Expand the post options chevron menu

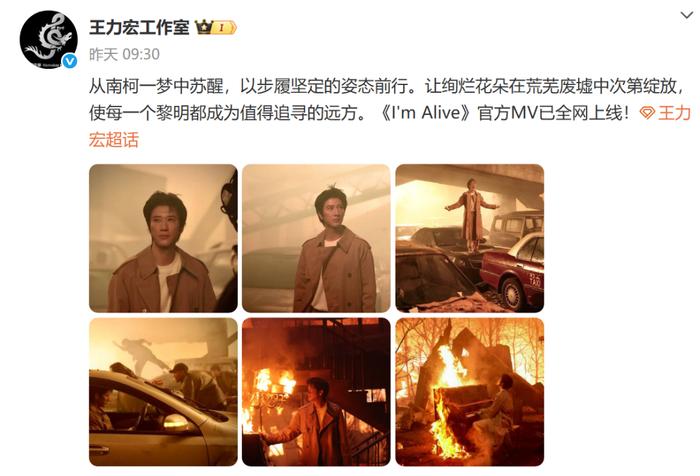pyautogui.click(x=686, y=15)
